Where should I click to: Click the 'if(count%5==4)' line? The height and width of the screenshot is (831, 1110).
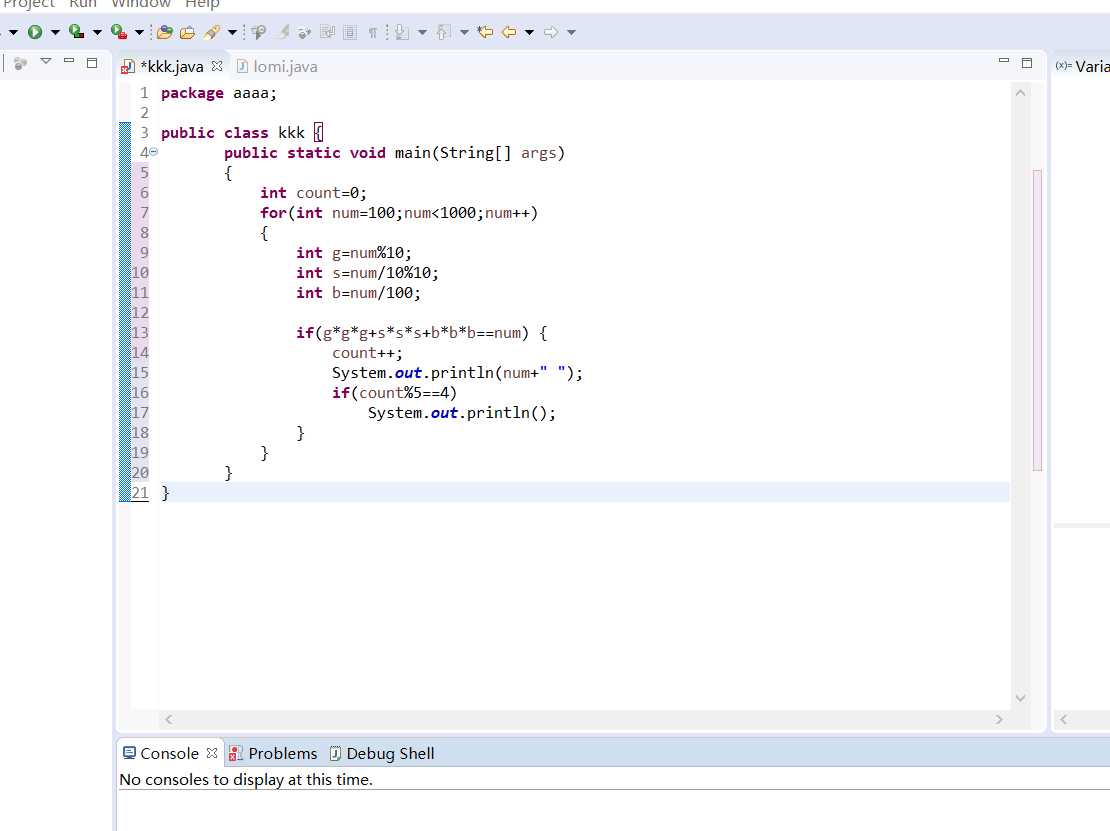tap(394, 392)
